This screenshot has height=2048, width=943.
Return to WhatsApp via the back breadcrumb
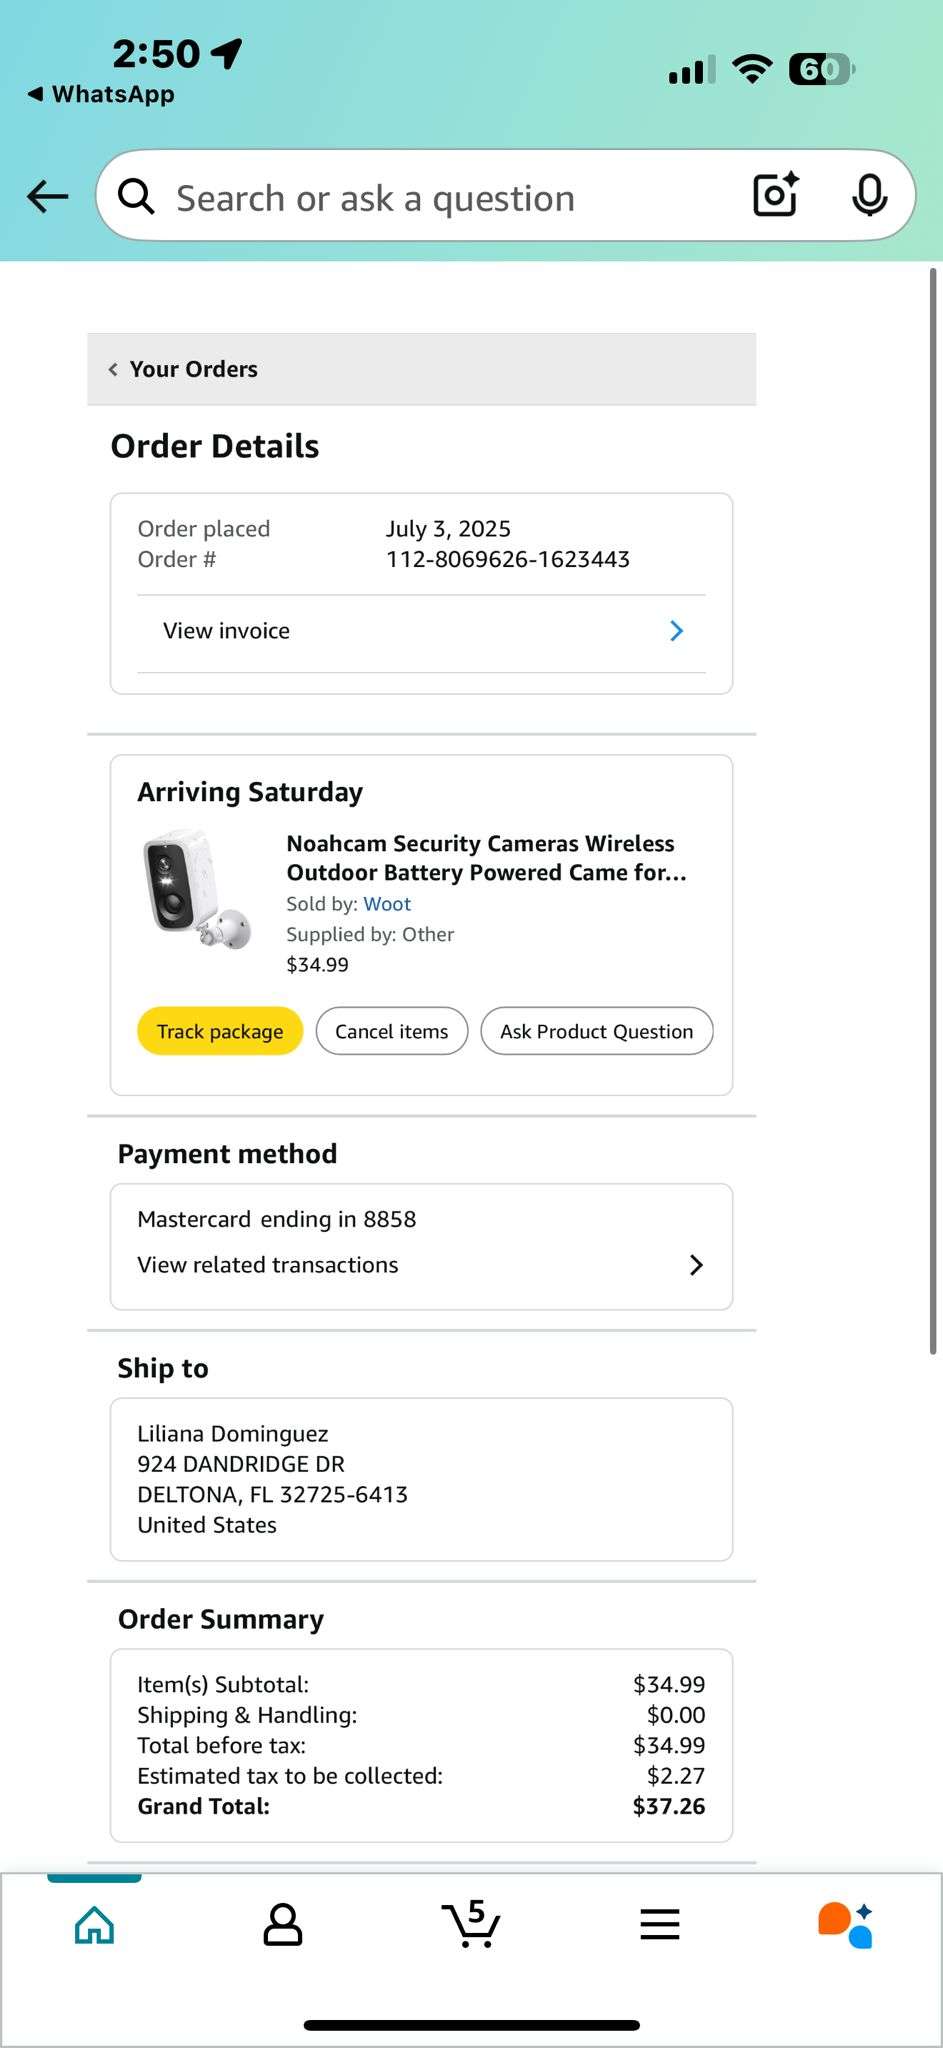pos(101,94)
